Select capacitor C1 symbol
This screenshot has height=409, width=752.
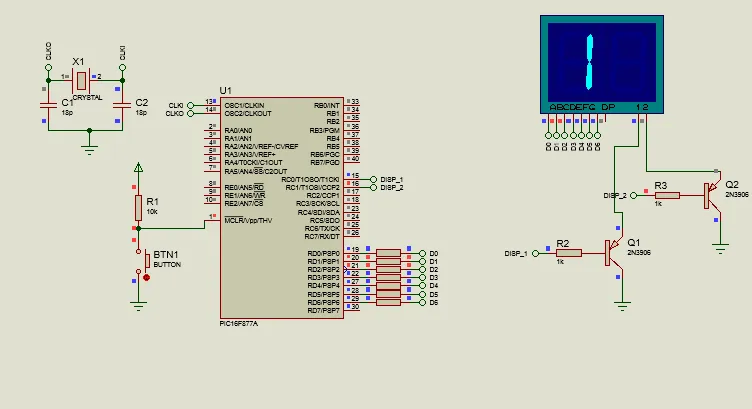pyautogui.click(x=48, y=105)
